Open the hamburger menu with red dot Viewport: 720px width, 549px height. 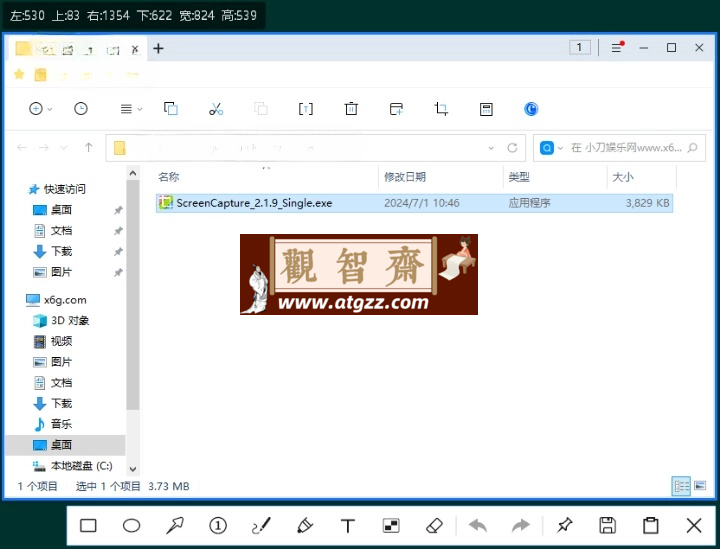point(618,47)
